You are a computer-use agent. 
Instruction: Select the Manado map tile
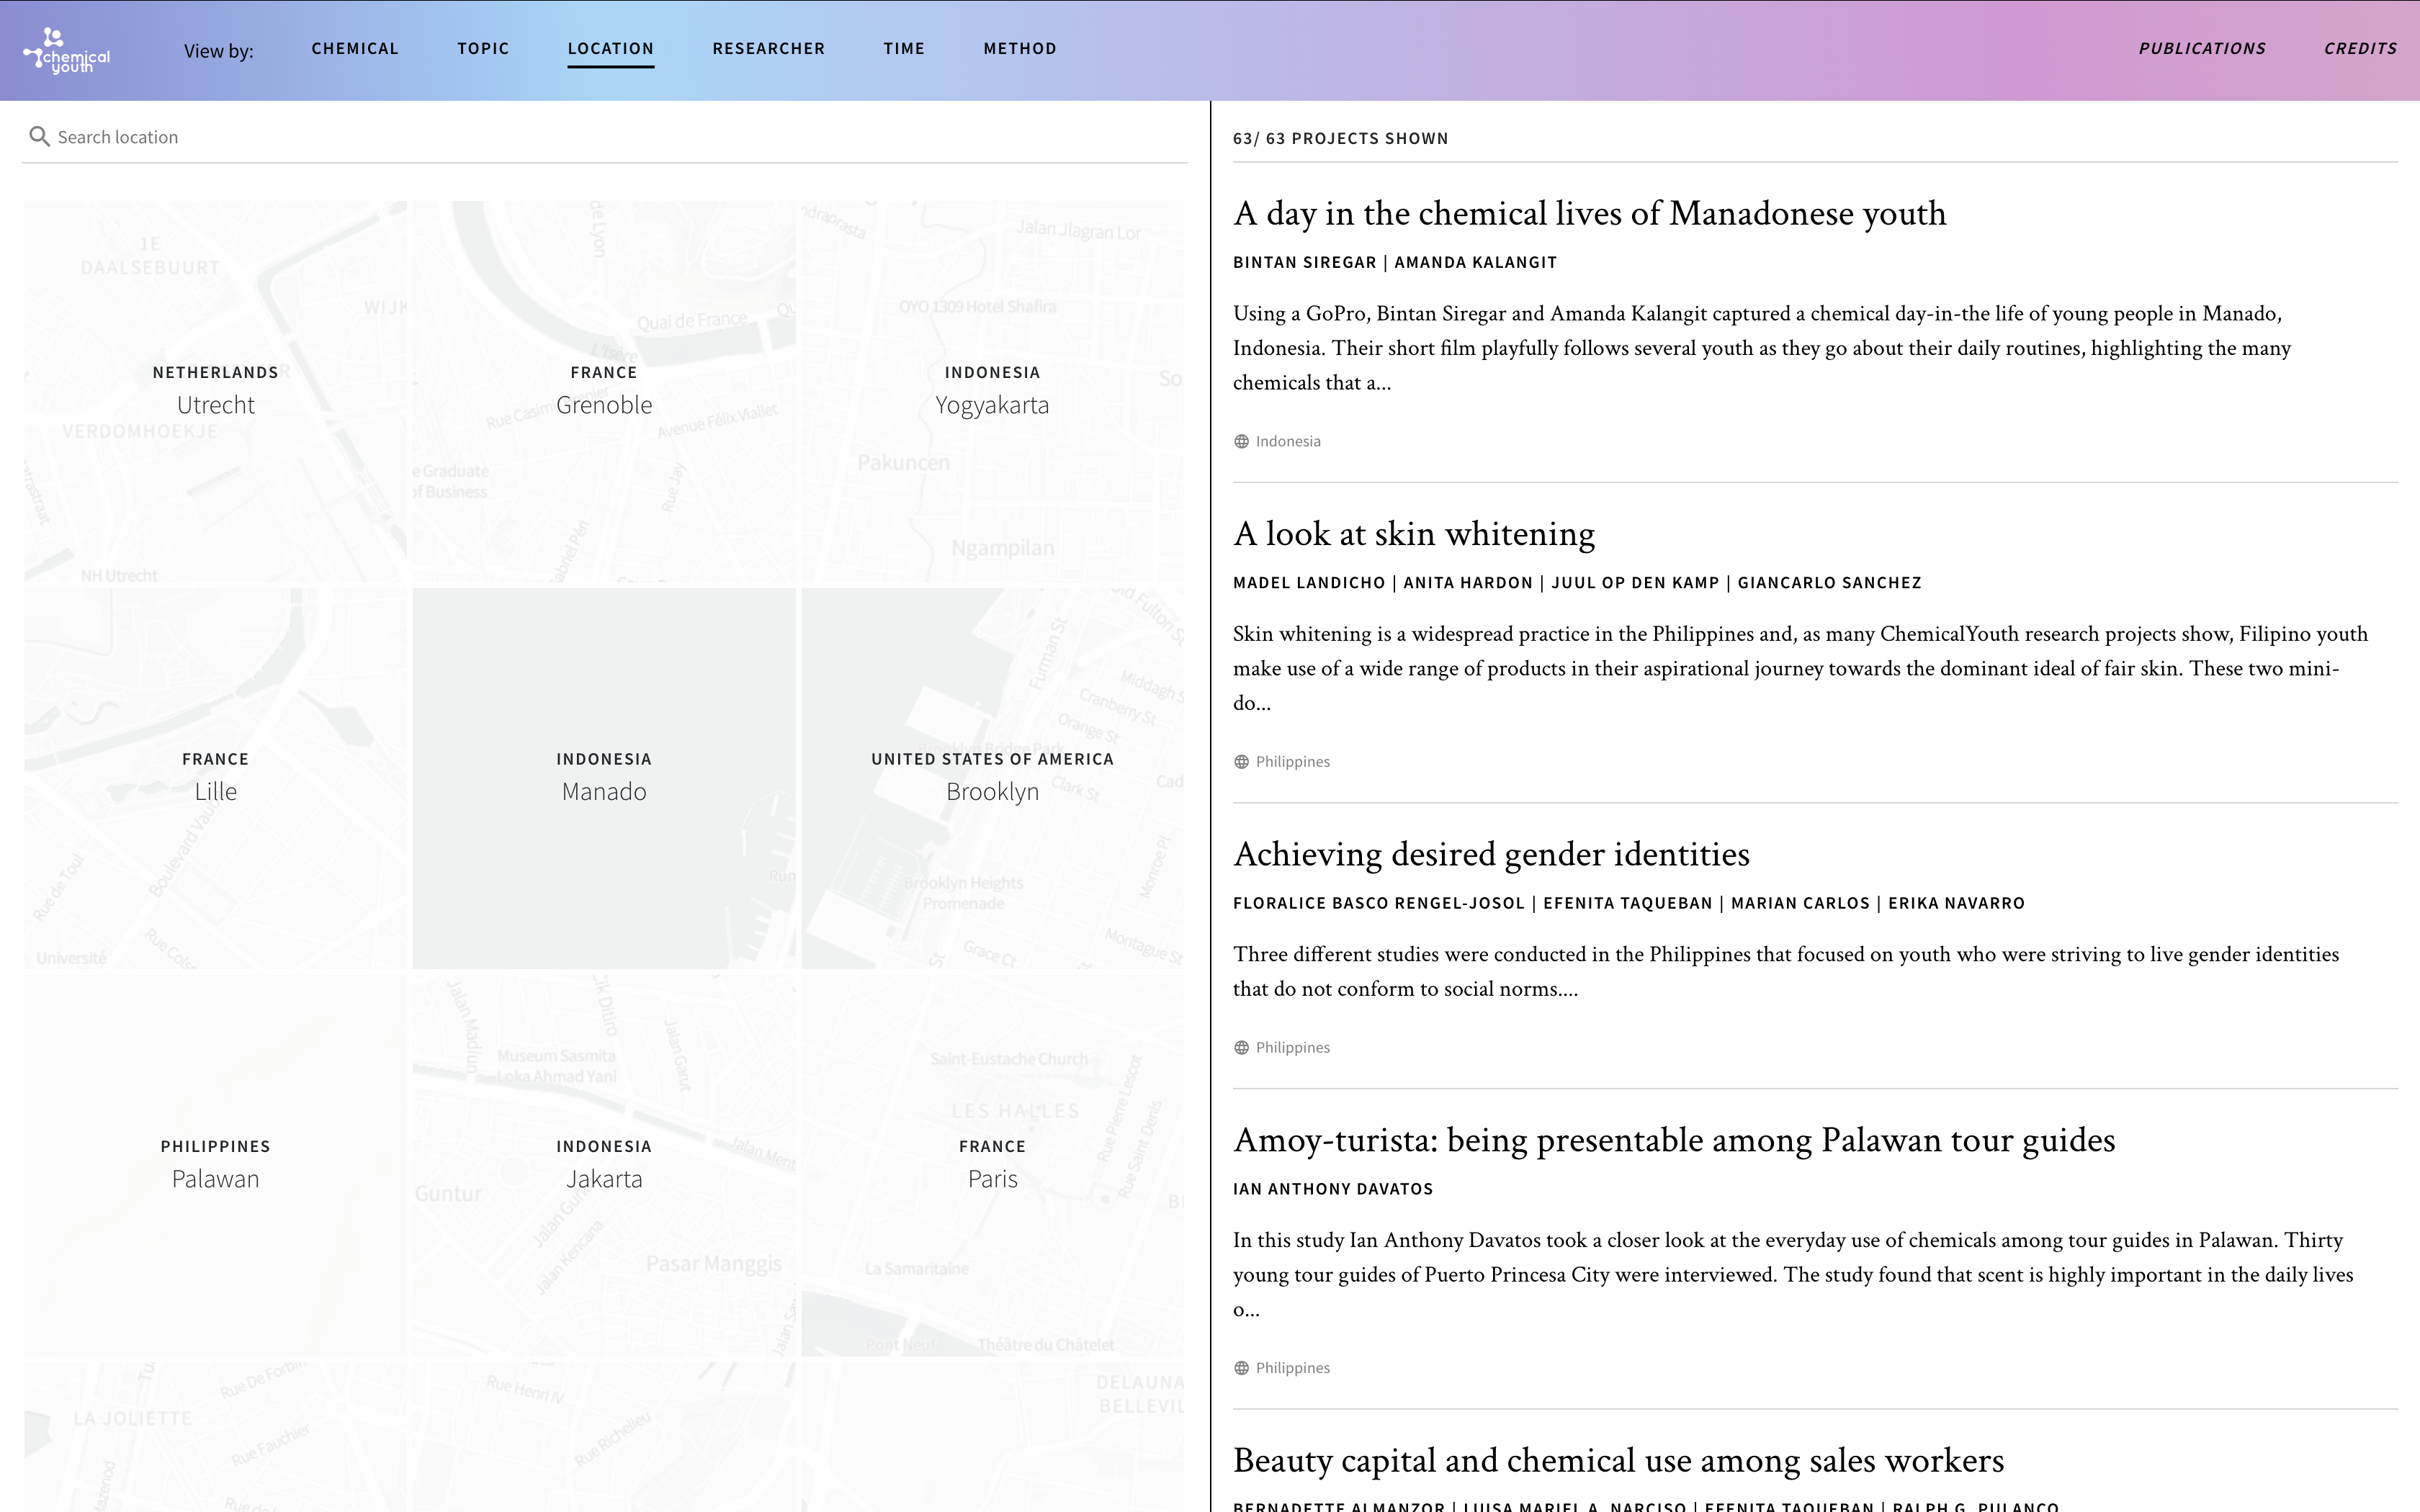pos(604,778)
